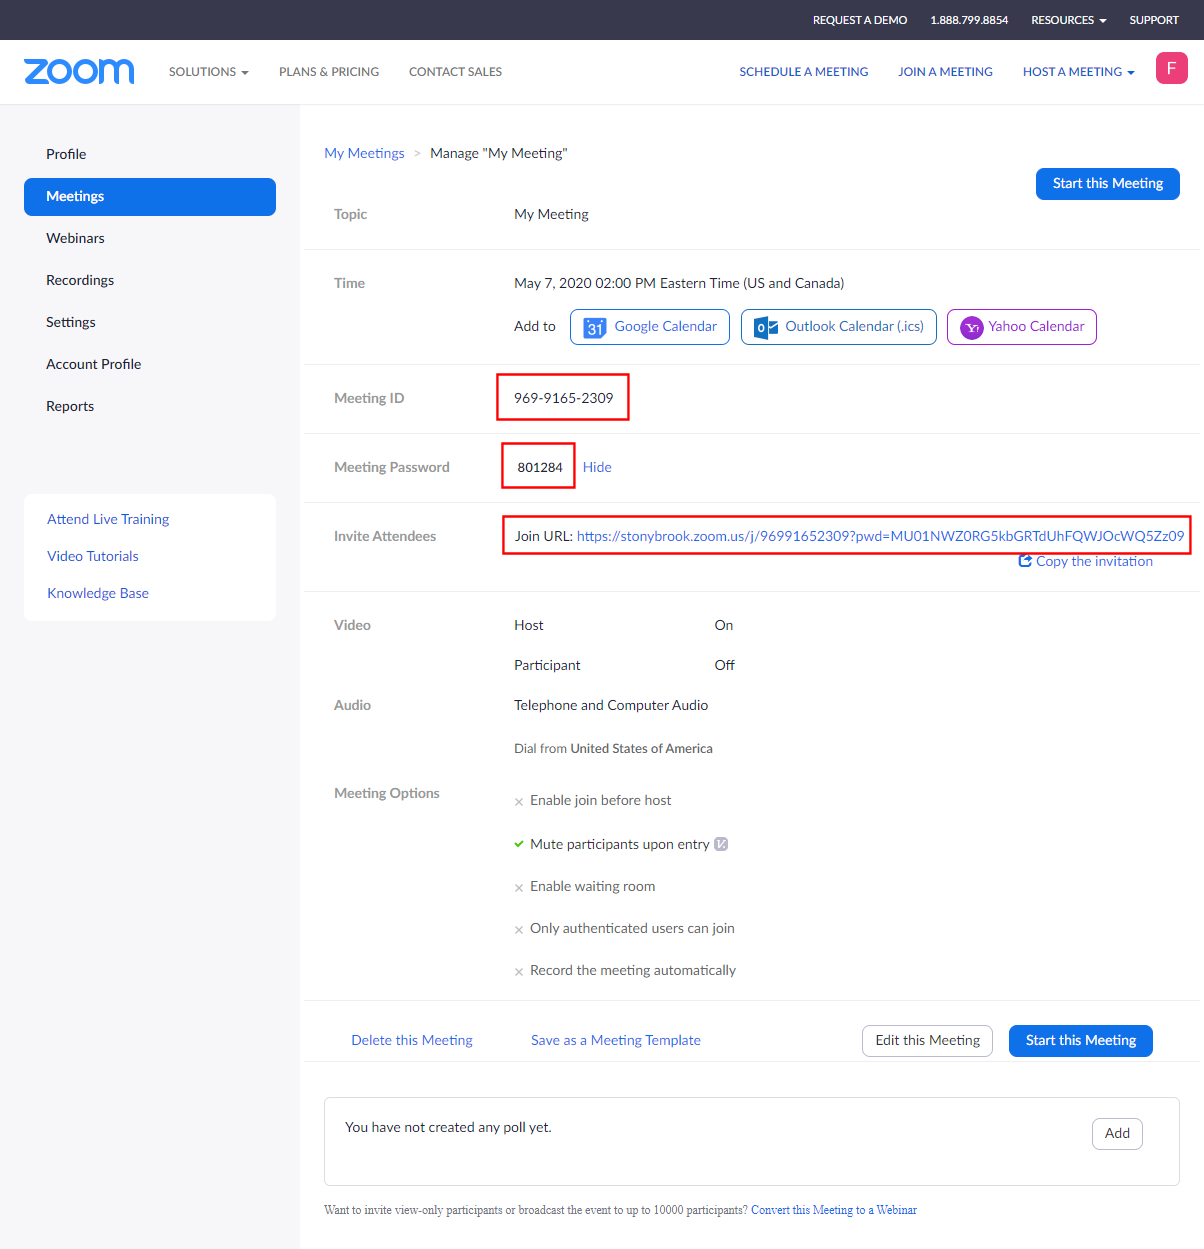The height and width of the screenshot is (1249, 1204).
Task: Click the Edit this Meeting button
Action: (x=927, y=1040)
